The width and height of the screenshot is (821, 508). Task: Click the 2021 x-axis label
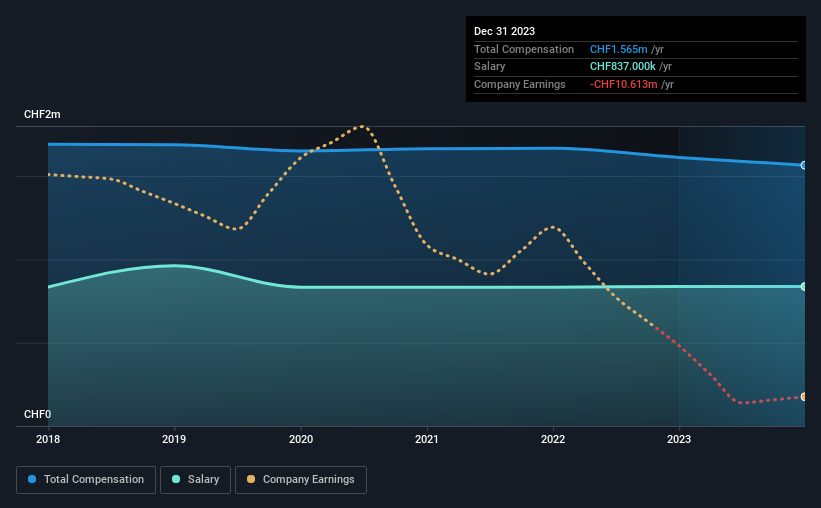pos(427,439)
